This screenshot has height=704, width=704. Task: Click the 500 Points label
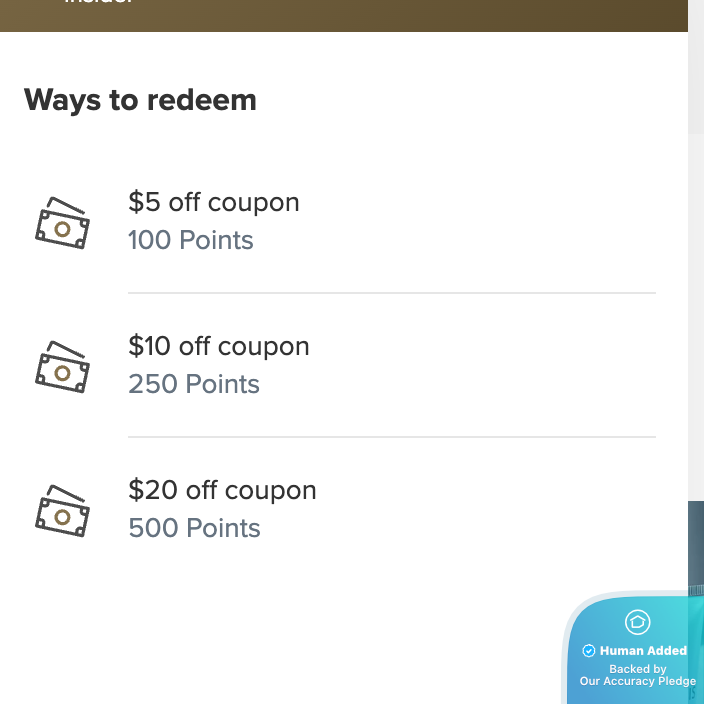click(194, 529)
